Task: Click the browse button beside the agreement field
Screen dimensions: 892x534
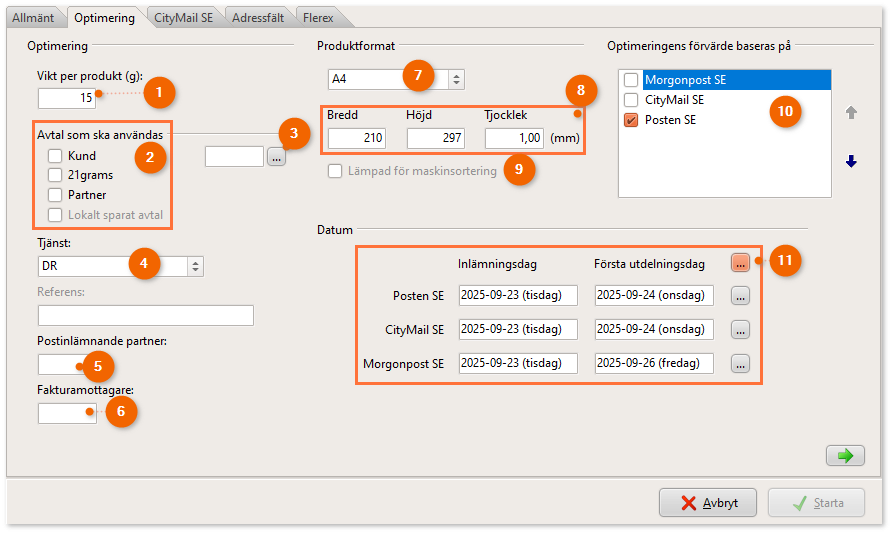Action: (x=277, y=156)
